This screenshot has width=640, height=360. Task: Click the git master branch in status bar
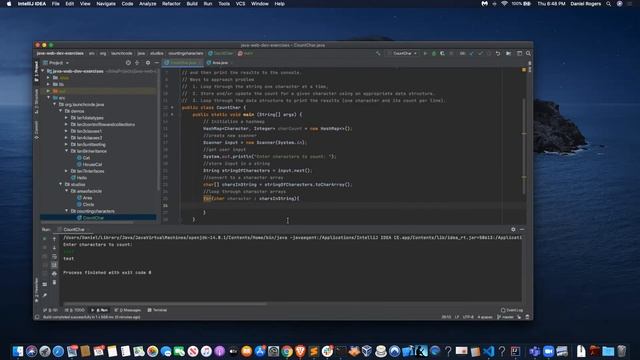tap(505, 317)
